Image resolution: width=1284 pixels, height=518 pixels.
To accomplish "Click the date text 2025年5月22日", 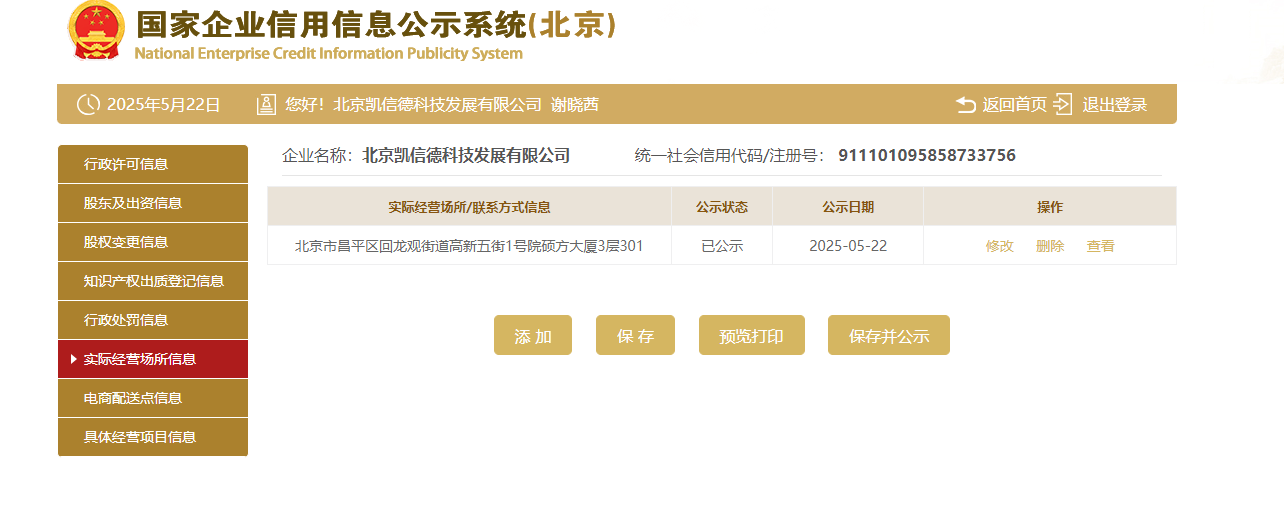I will point(163,104).
